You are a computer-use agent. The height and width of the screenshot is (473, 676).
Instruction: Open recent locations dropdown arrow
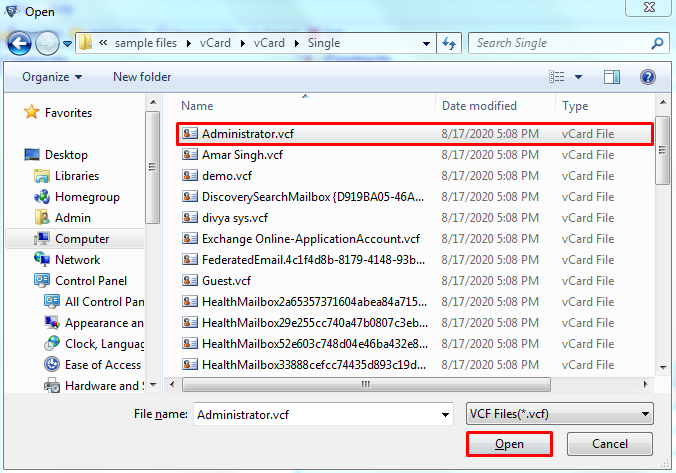tap(67, 44)
